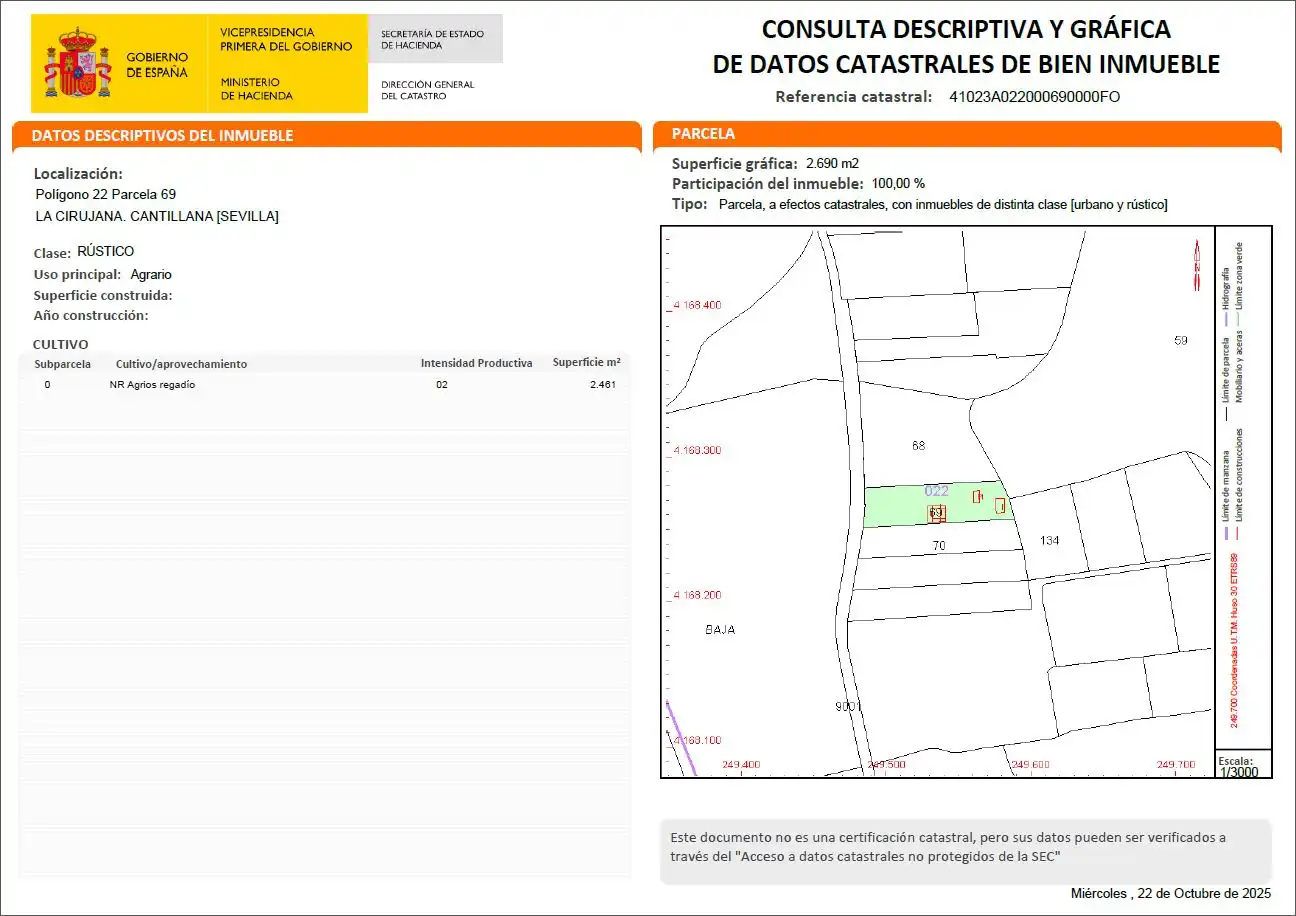Click the 'Tipo:' parcel description line
Screen dimensions: 1296x916
pos(920,204)
